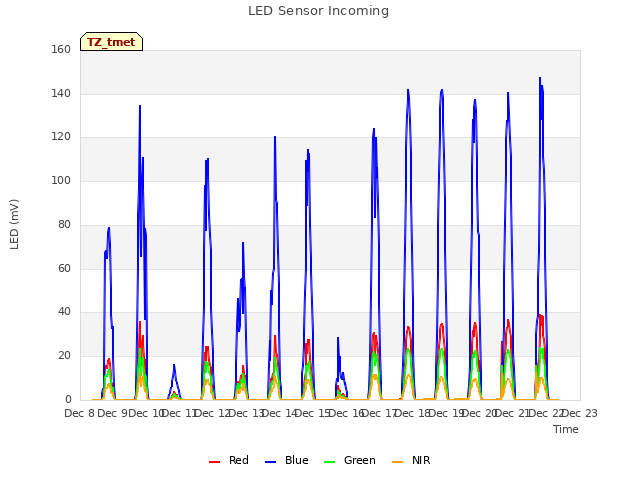Click the y-axis value 100
The width and height of the screenshot is (640, 480).
pyautogui.click(x=61, y=180)
